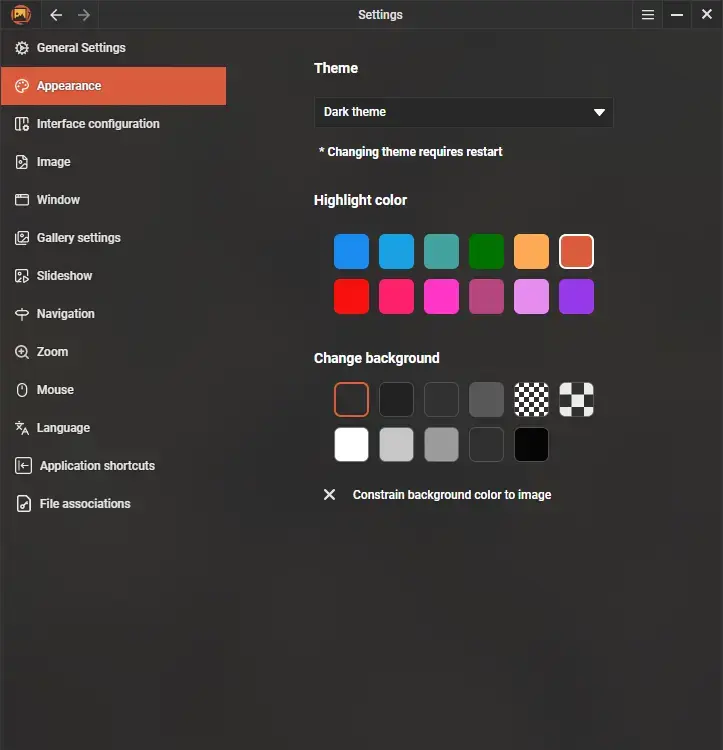Pick the white background color swatch

click(351, 445)
